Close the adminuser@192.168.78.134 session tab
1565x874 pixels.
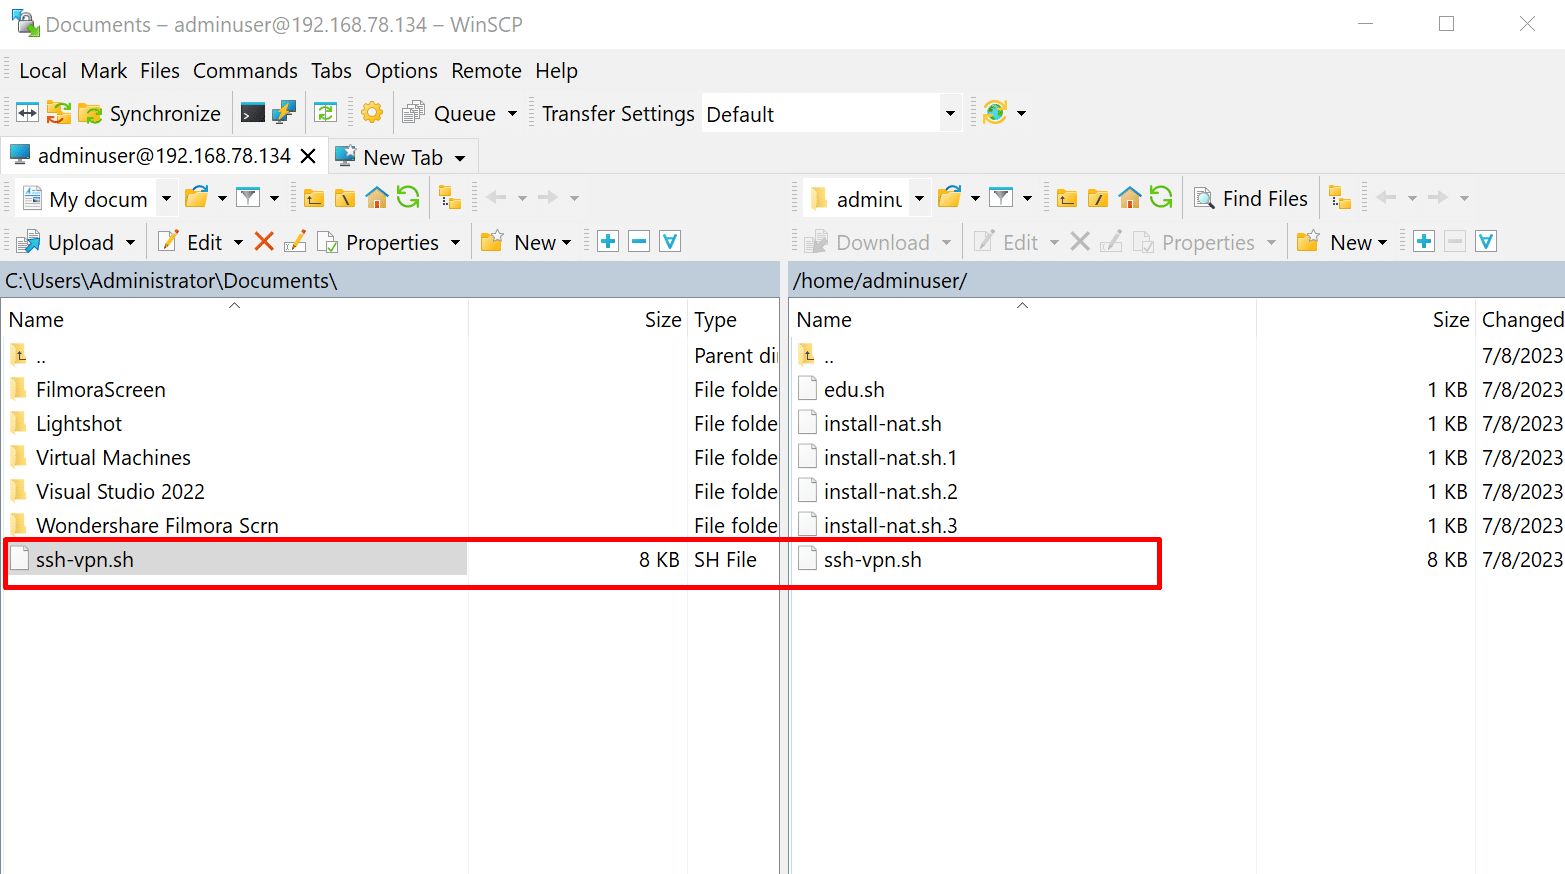pos(308,156)
